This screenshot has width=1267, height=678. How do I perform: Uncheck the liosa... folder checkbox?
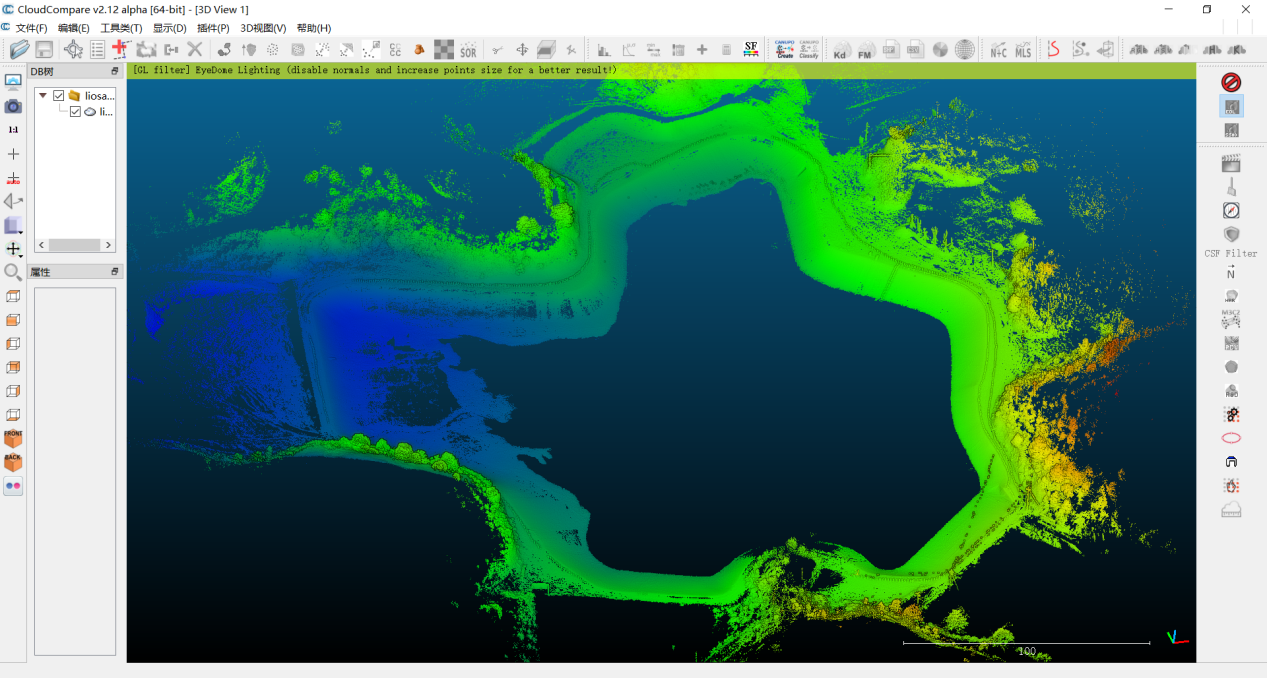coord(59,96)
